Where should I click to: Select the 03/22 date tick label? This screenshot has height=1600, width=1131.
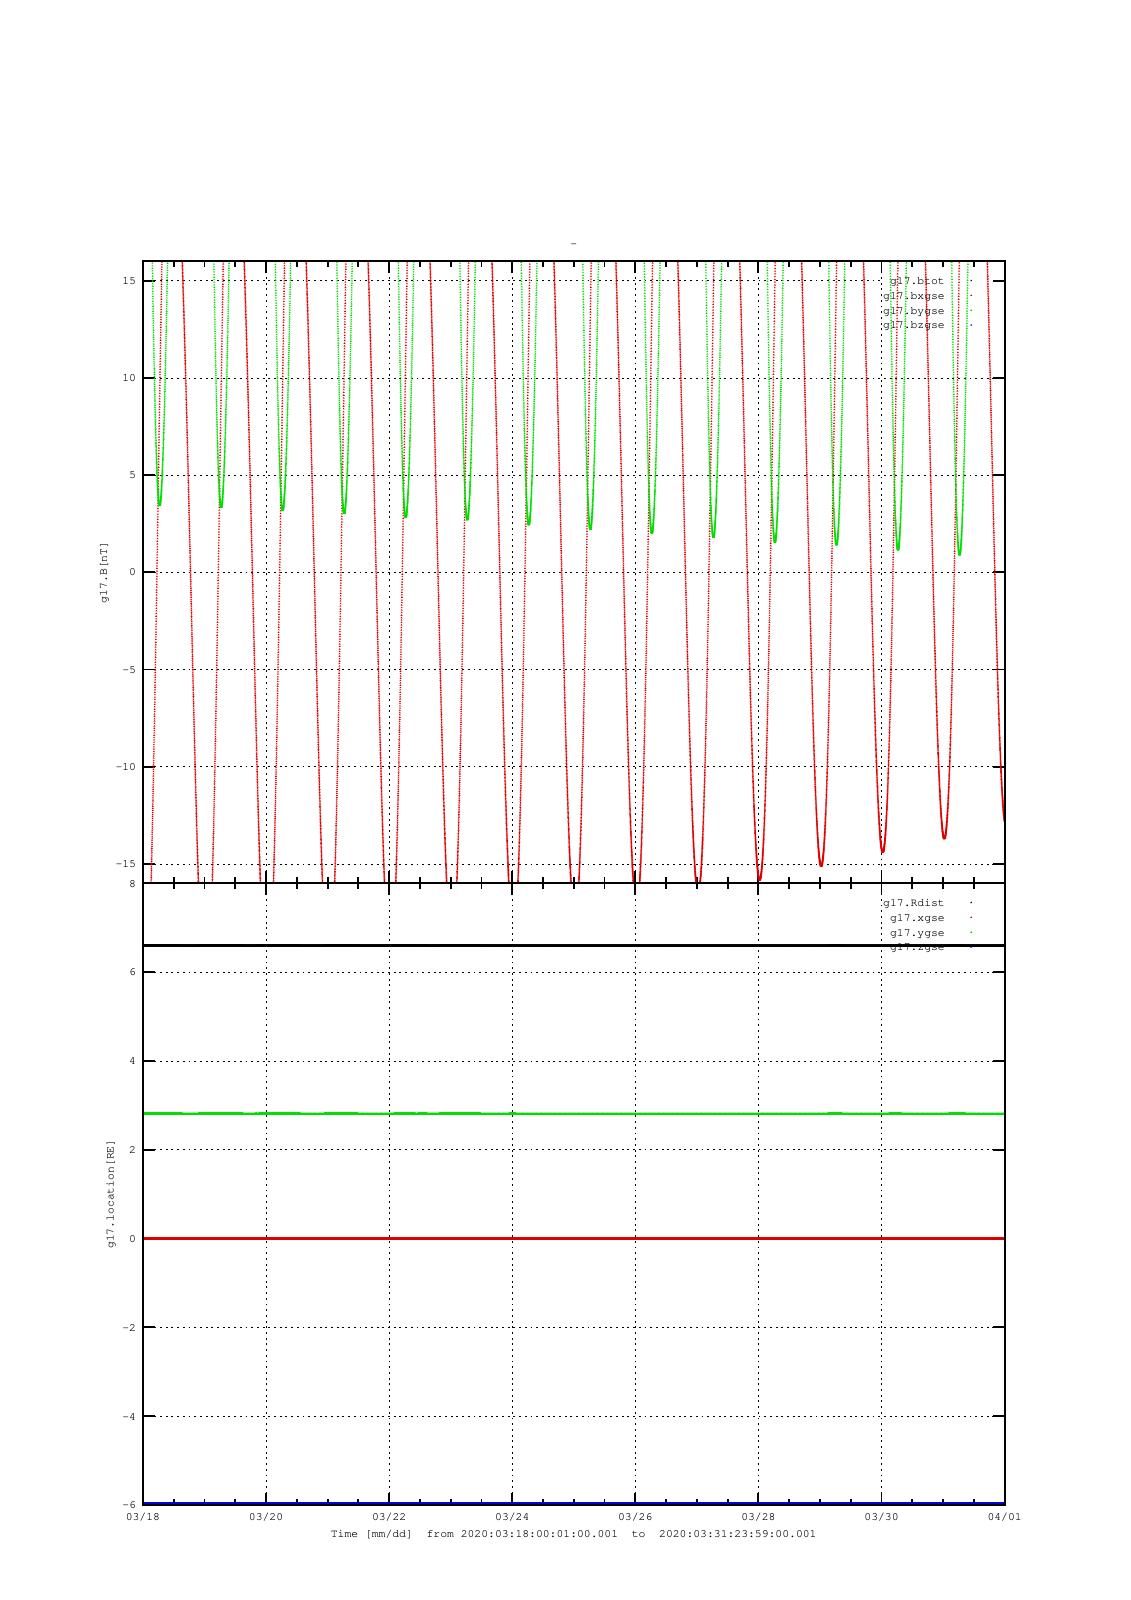coord(389,1517)
